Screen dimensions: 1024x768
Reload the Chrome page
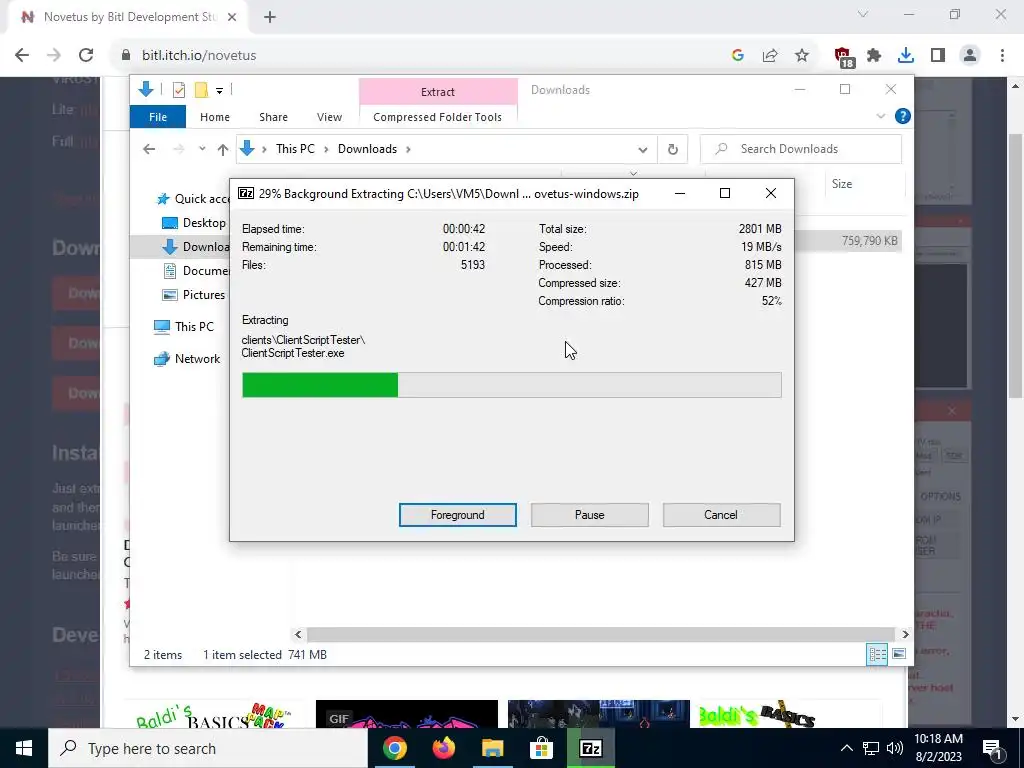tap(86, 56)
